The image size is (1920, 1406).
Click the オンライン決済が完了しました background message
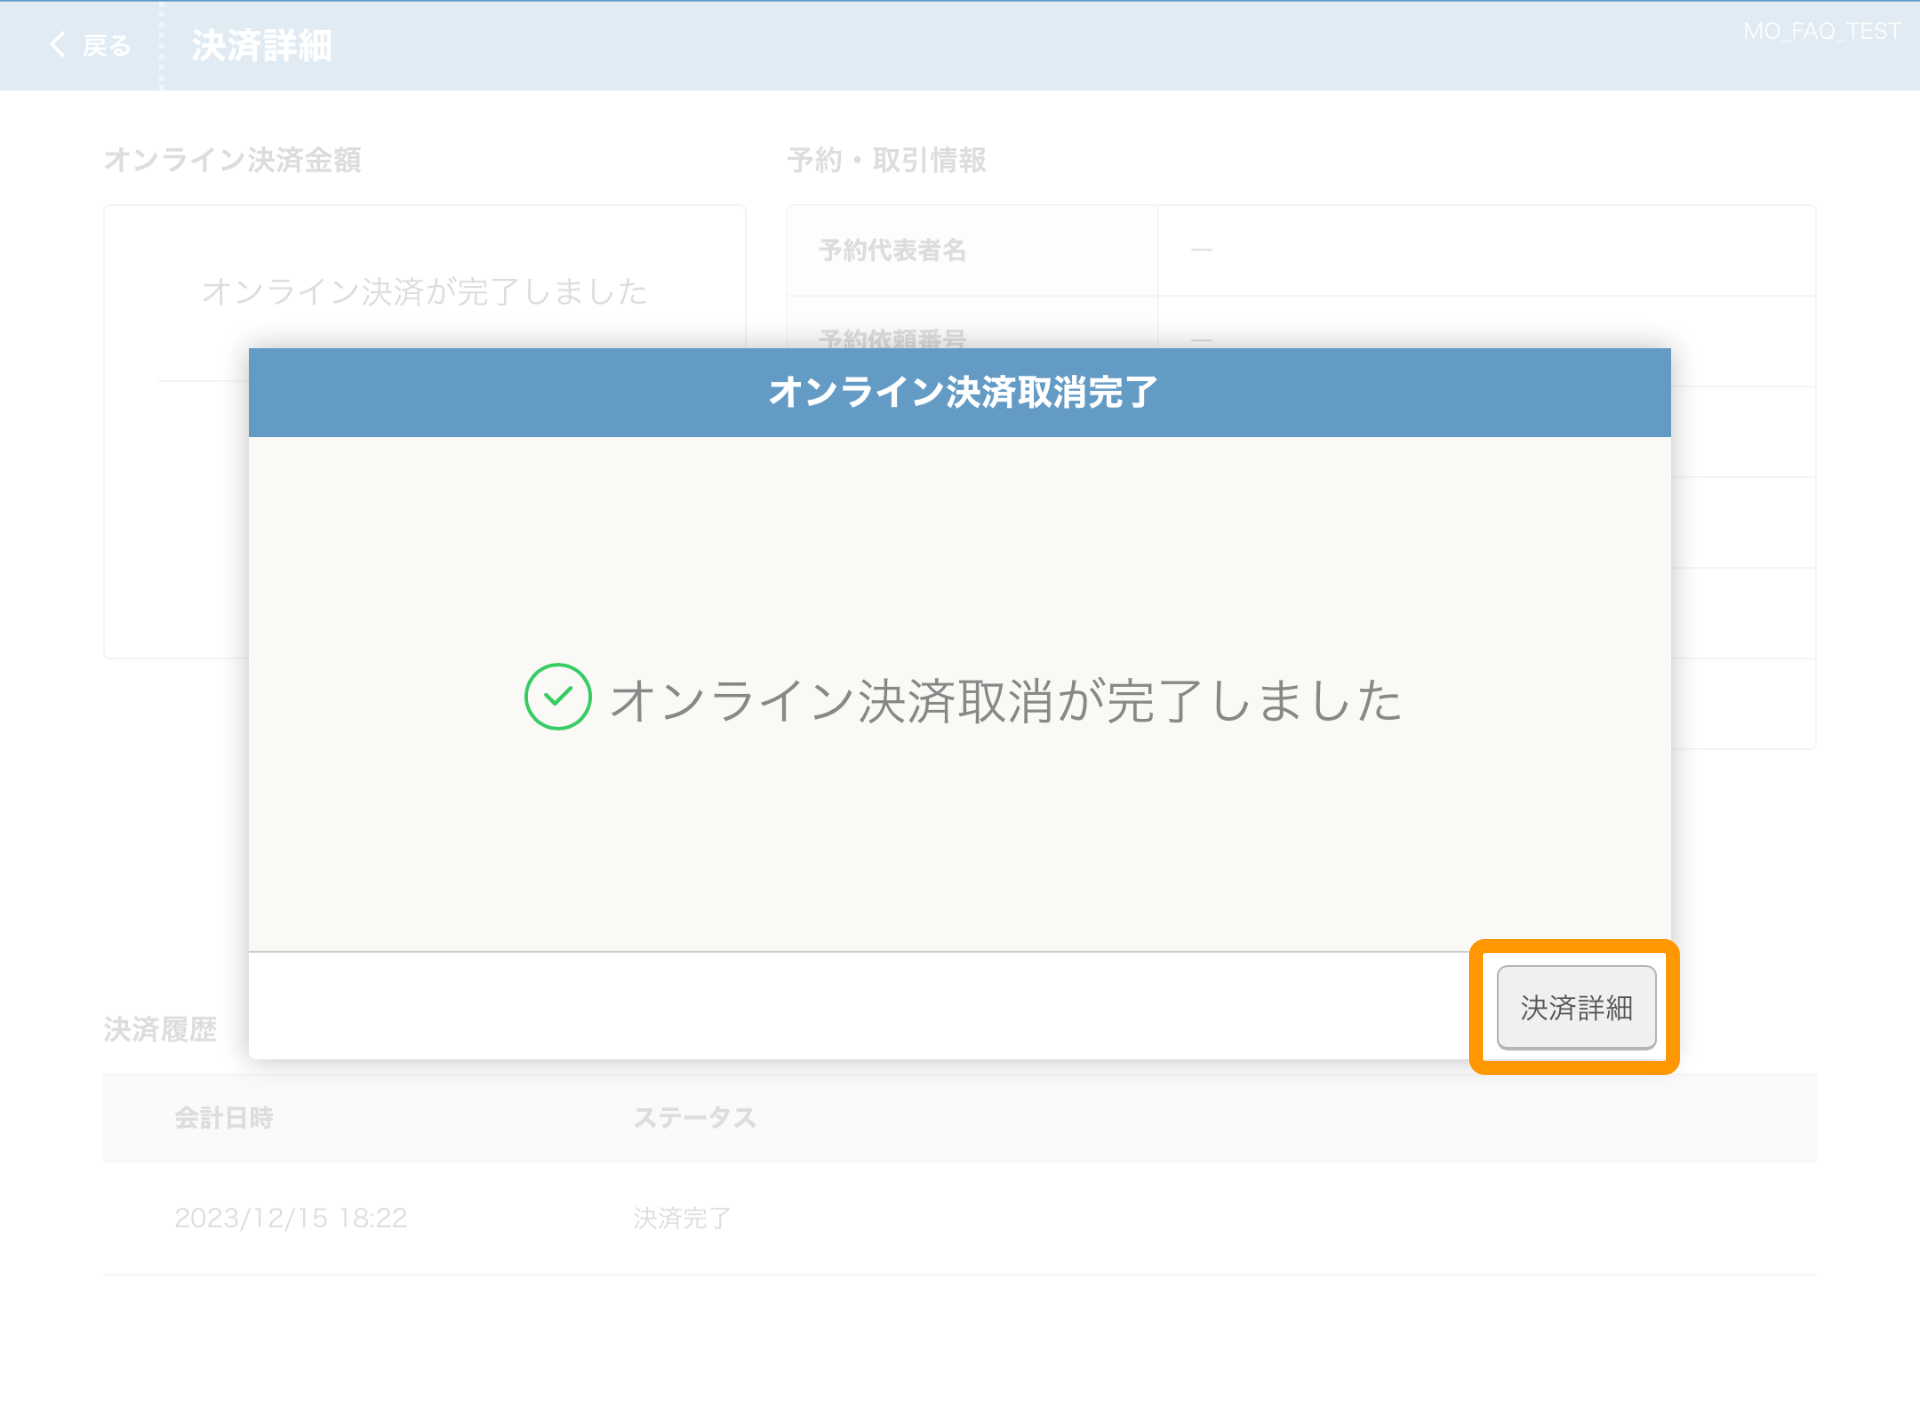(x=424, y=291)
